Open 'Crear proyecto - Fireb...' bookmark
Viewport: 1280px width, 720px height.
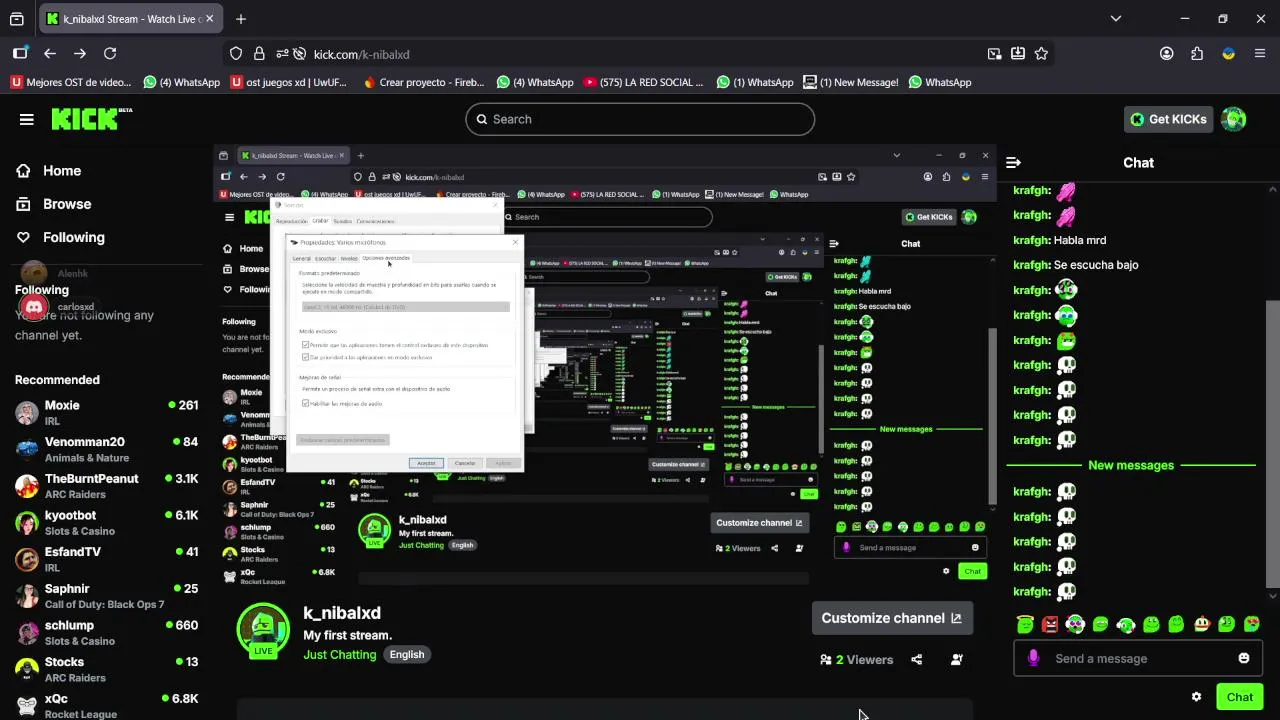(424, 82)
